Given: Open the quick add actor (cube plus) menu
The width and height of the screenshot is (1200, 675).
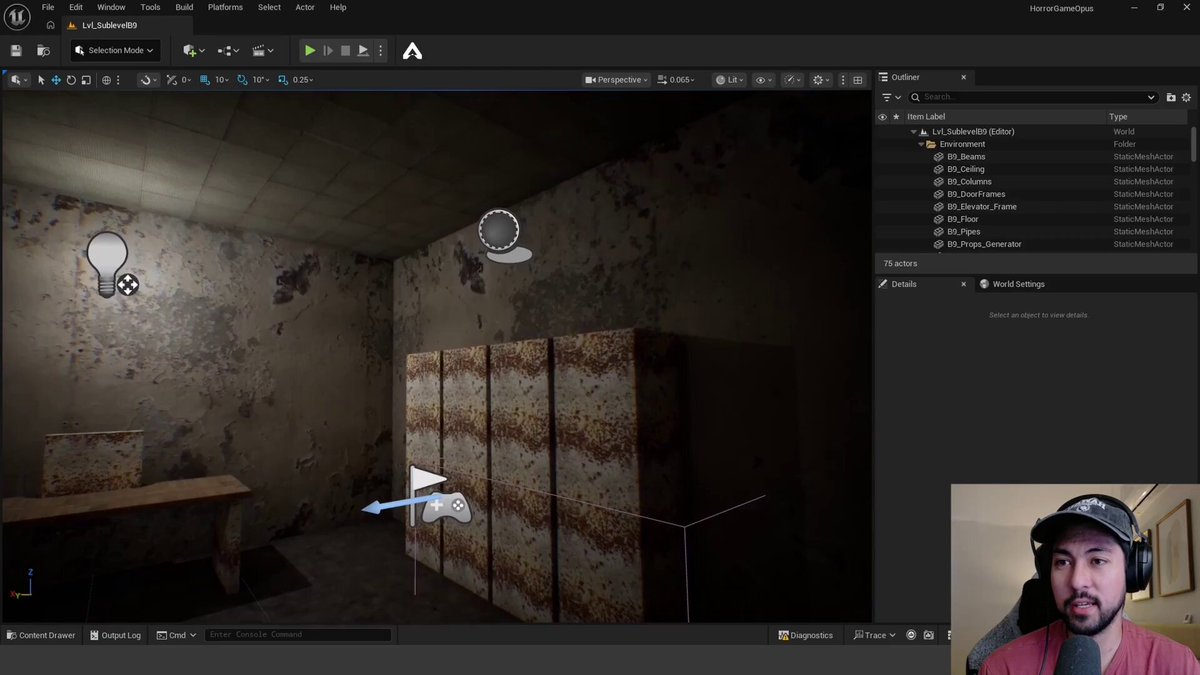Looking at the screenshot, I should point(194,50).
